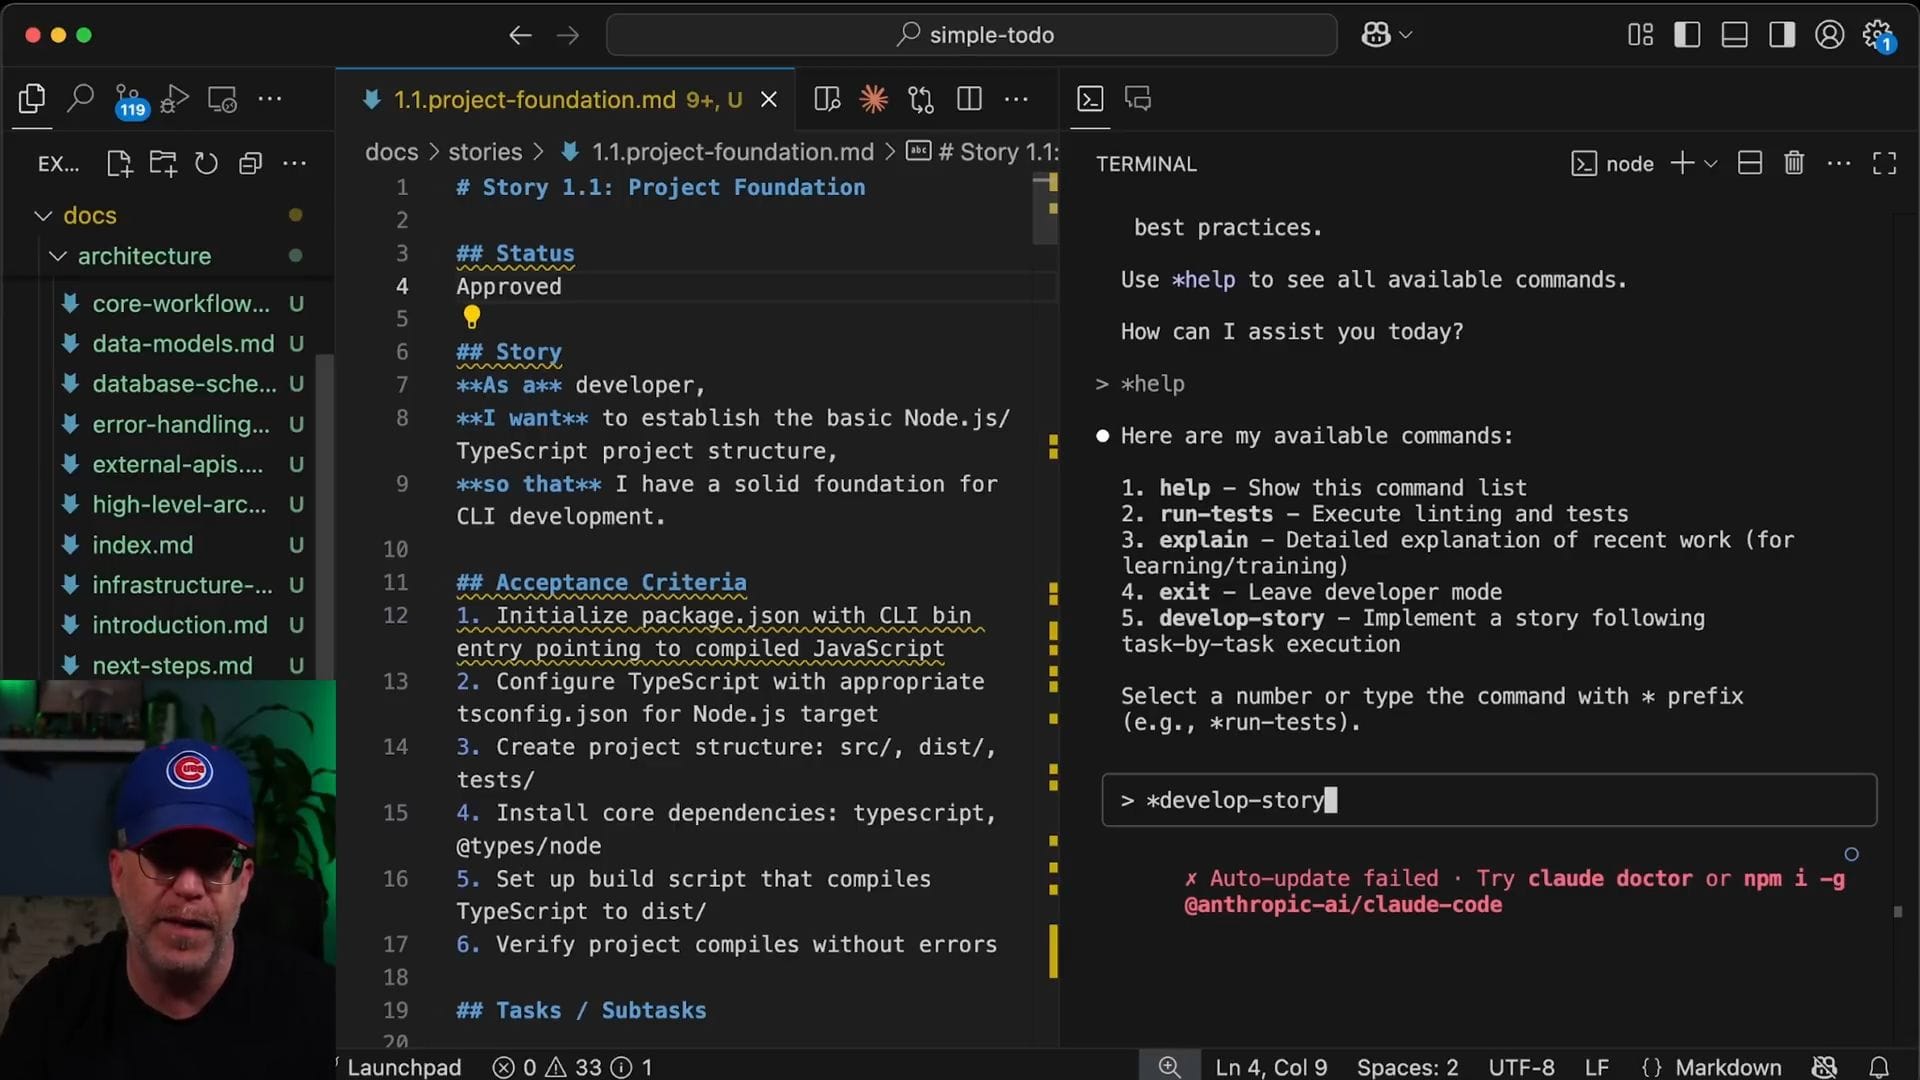Toggle the primary side bar visibility
Viewport: 1920px width, 1080px height.
(x=1687, y=35)
